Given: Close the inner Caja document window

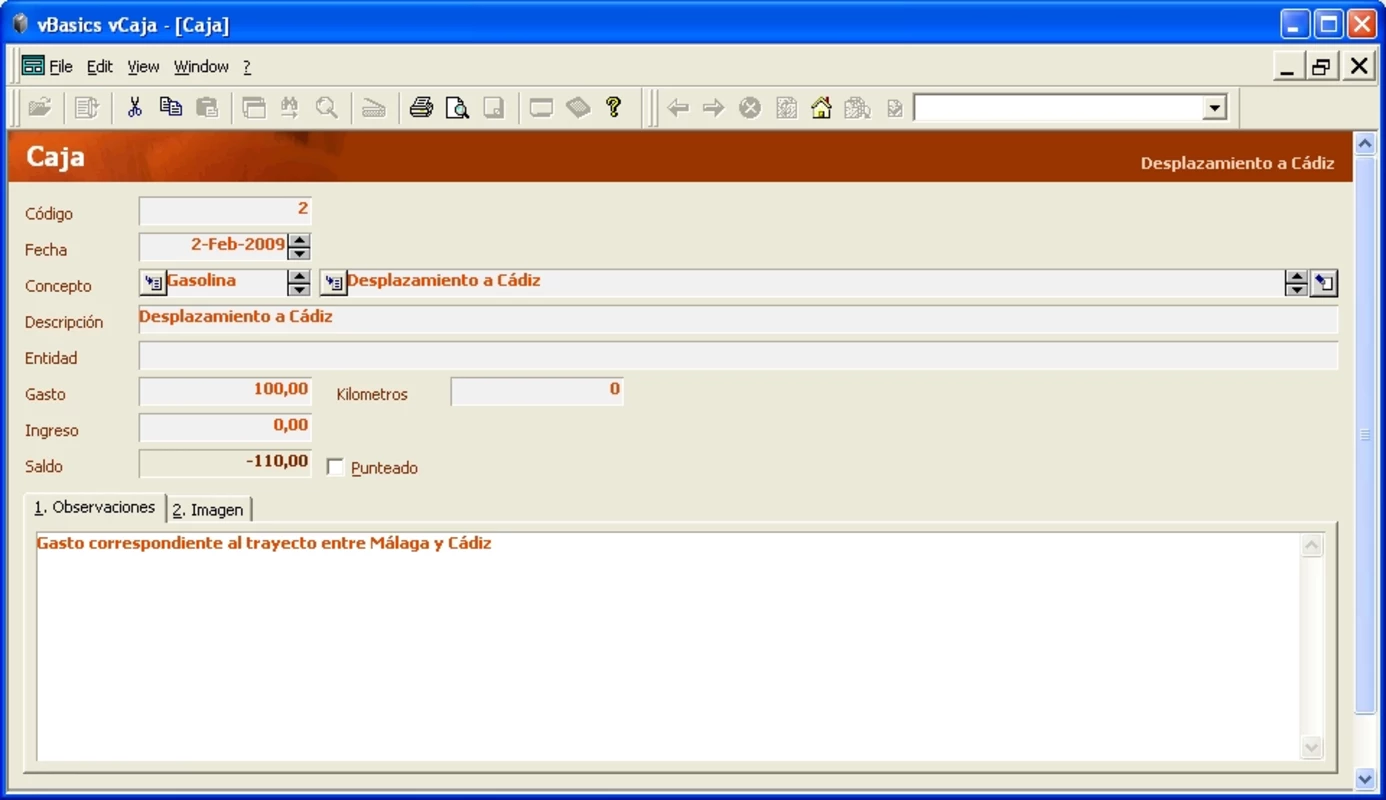Looking at the screenshot, I should (1359, 67).
